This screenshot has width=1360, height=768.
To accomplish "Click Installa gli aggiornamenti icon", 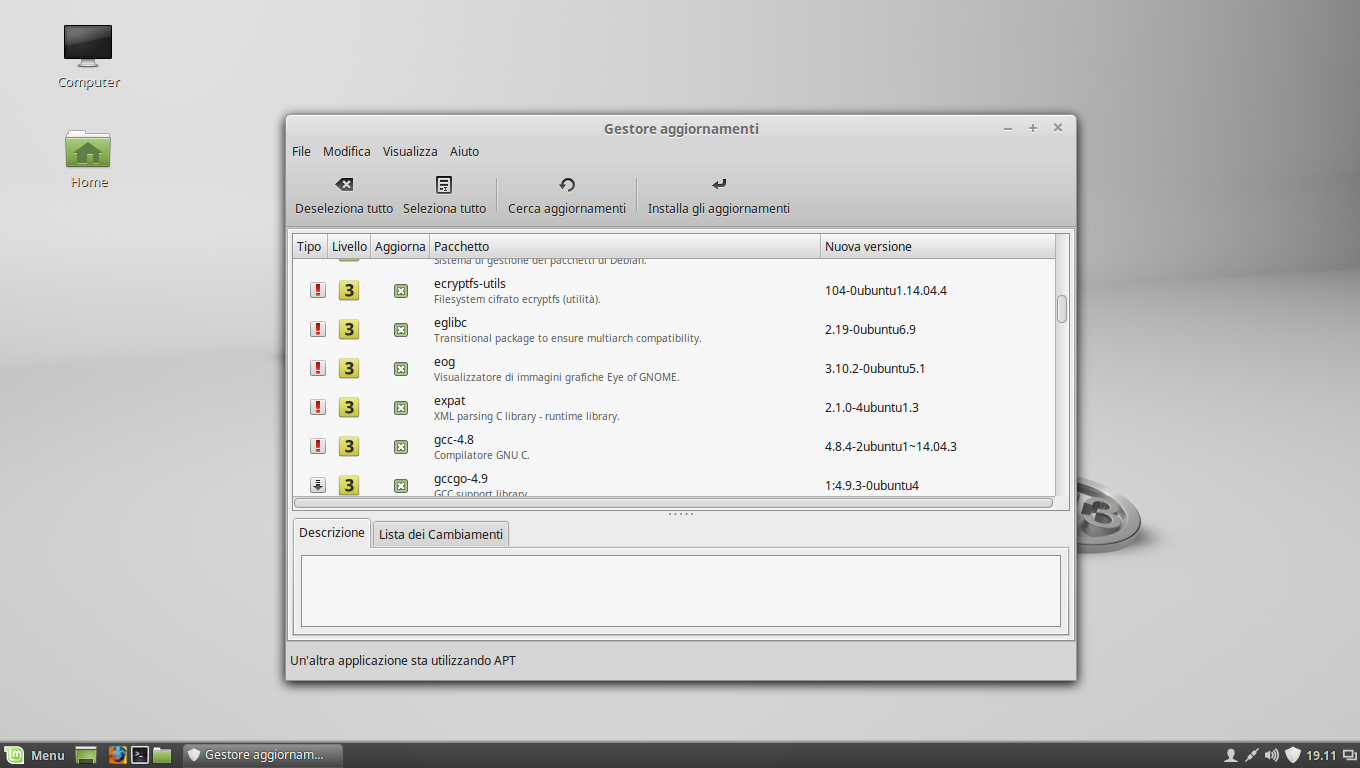I will coord(718,185).
